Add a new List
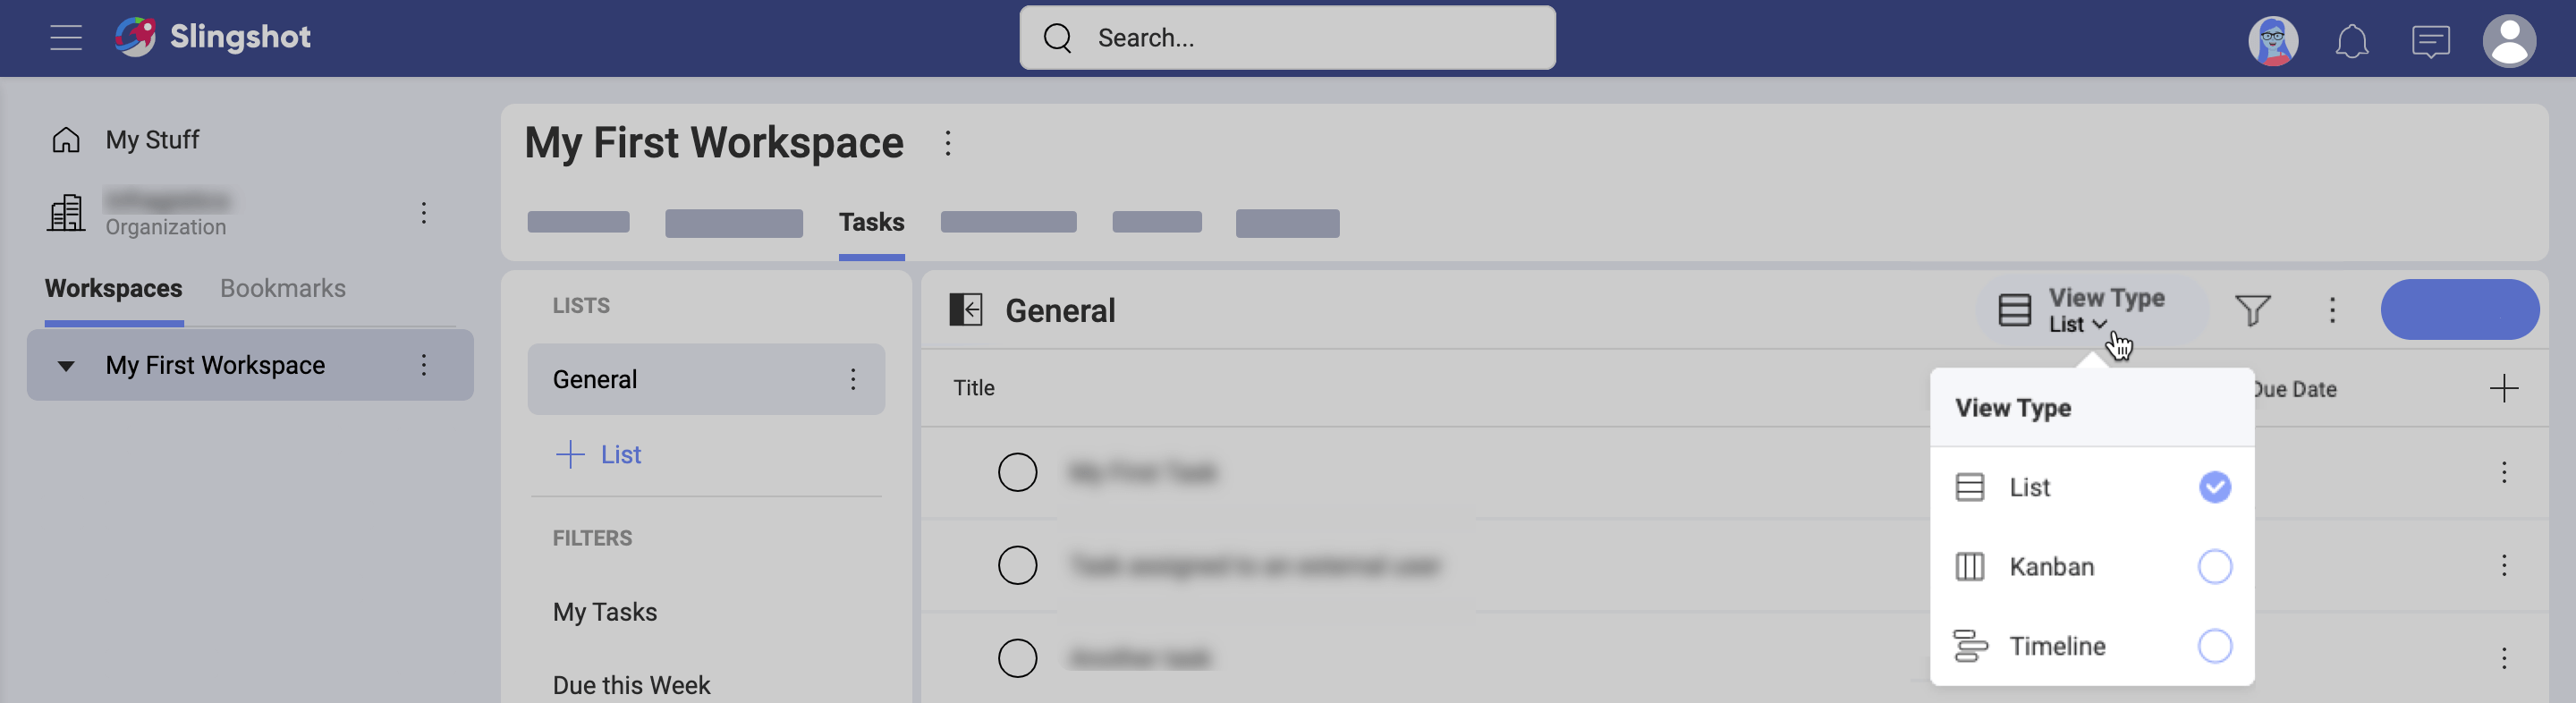2576x703 pixels. (x=599, y=455)
